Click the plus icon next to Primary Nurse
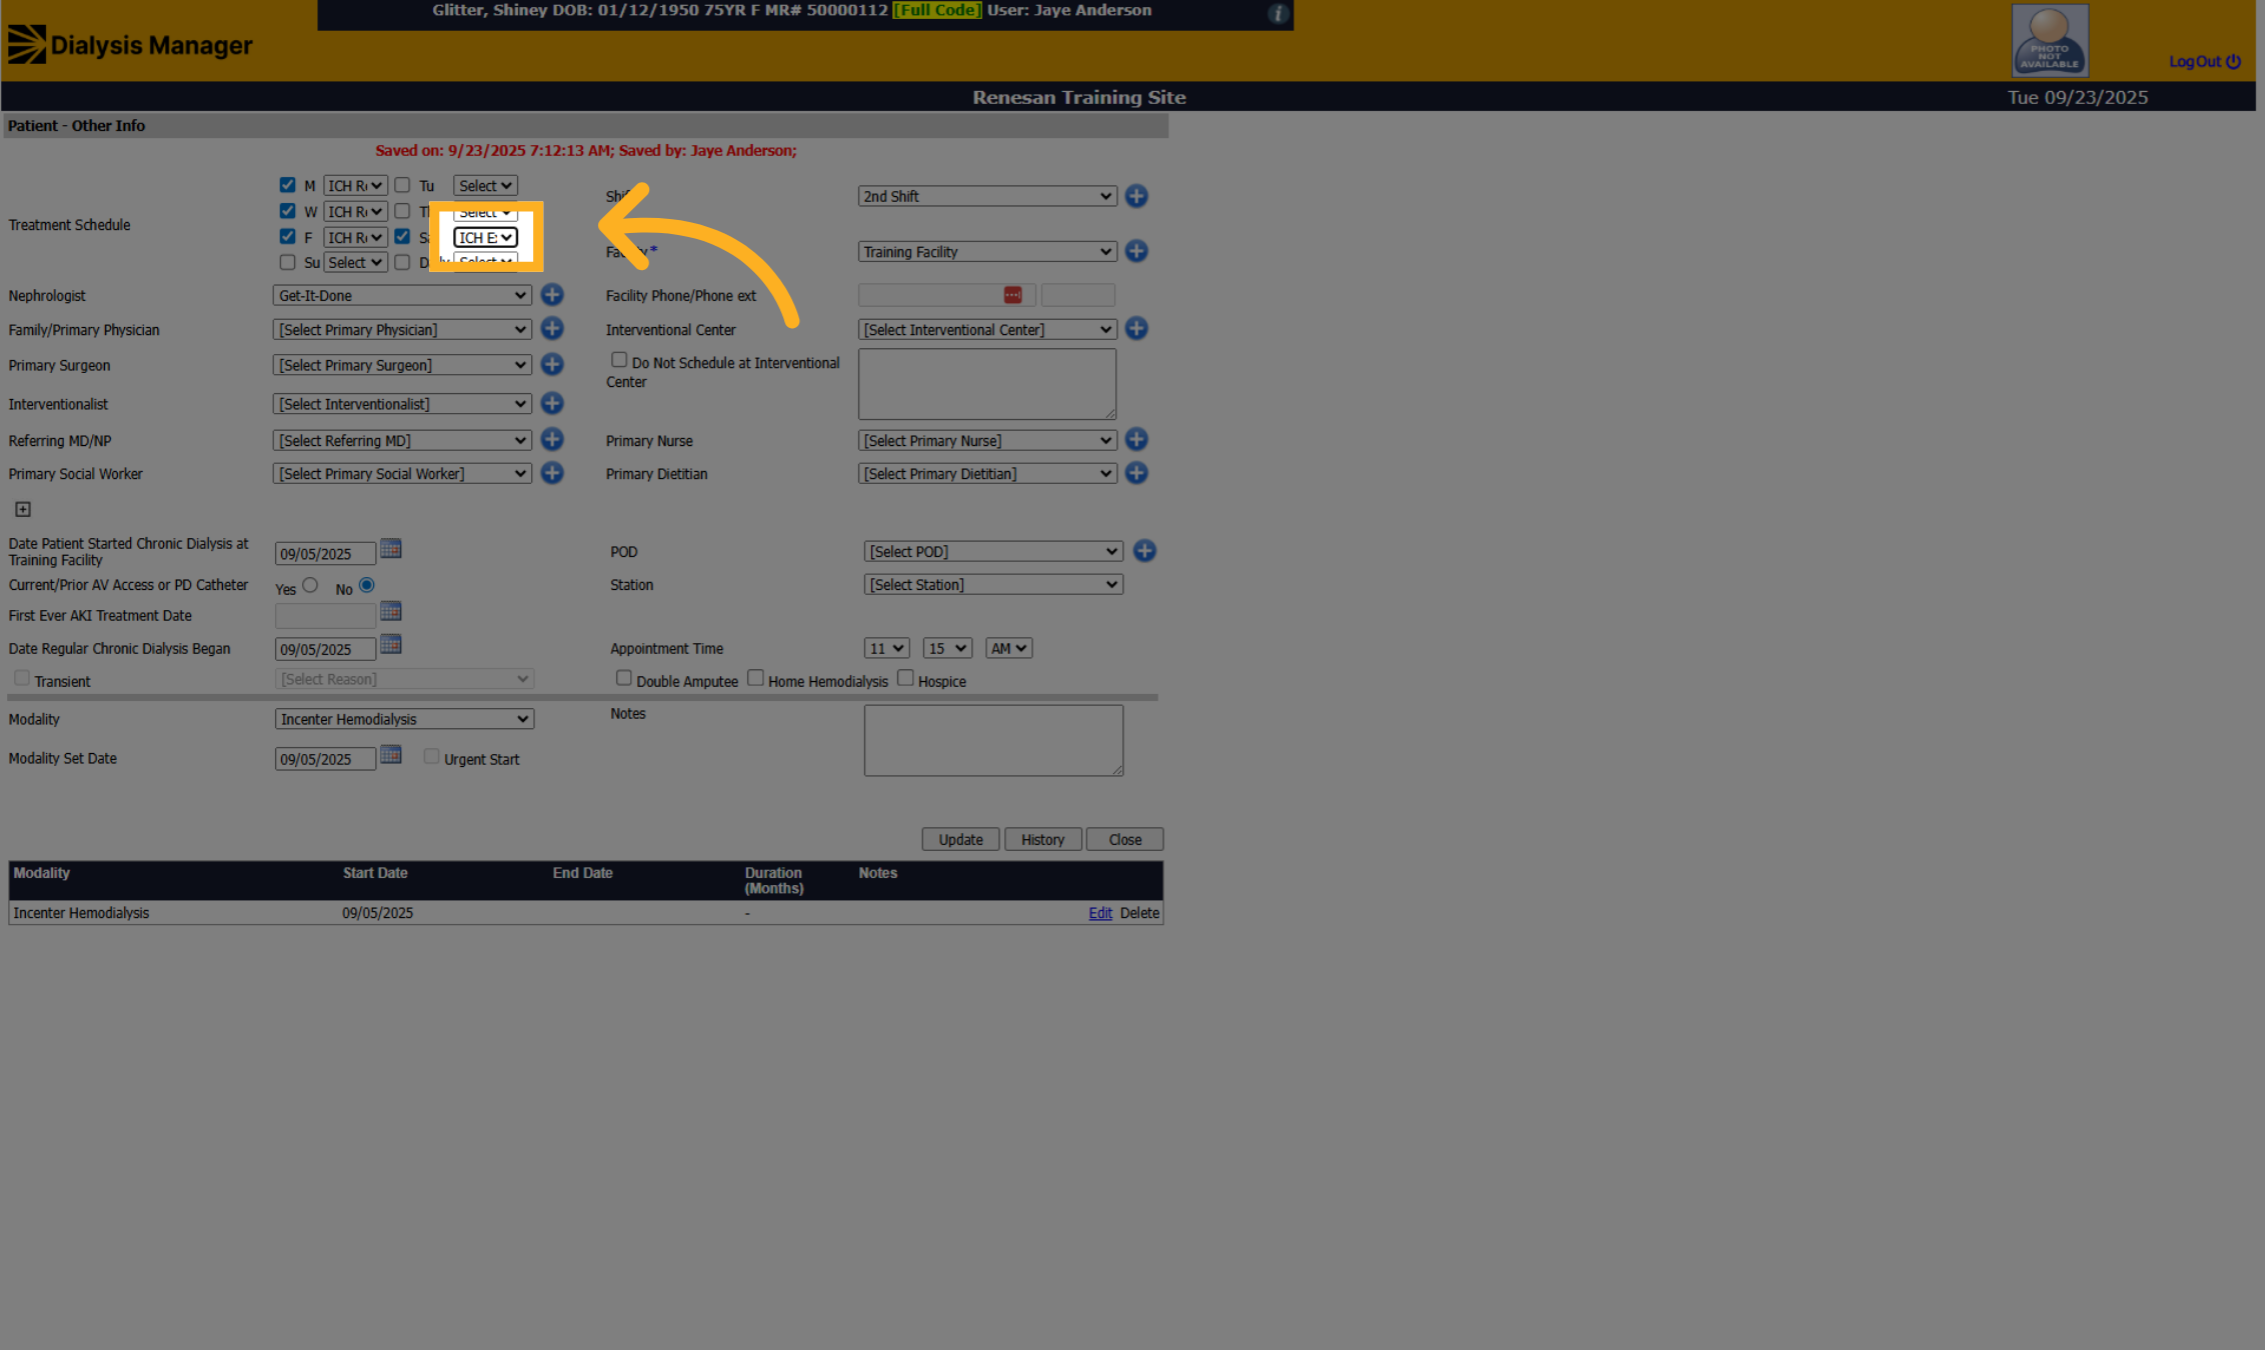The image size is (2265, 1350). 1136,440
